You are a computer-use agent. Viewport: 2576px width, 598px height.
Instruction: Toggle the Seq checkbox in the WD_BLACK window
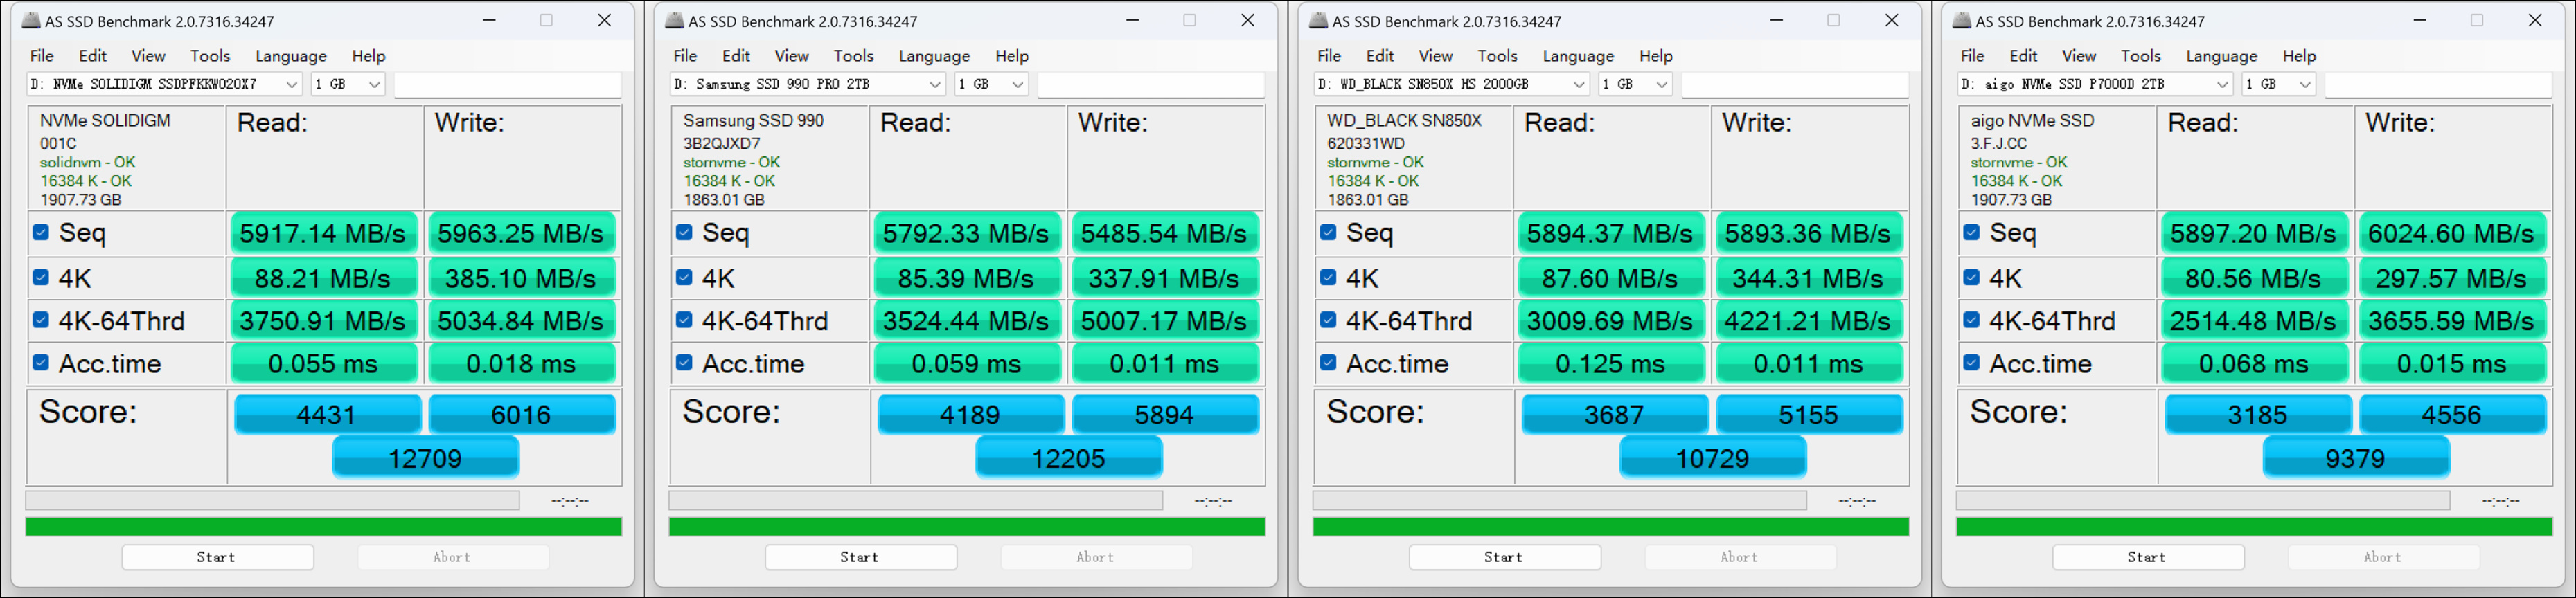(1328, 232)
